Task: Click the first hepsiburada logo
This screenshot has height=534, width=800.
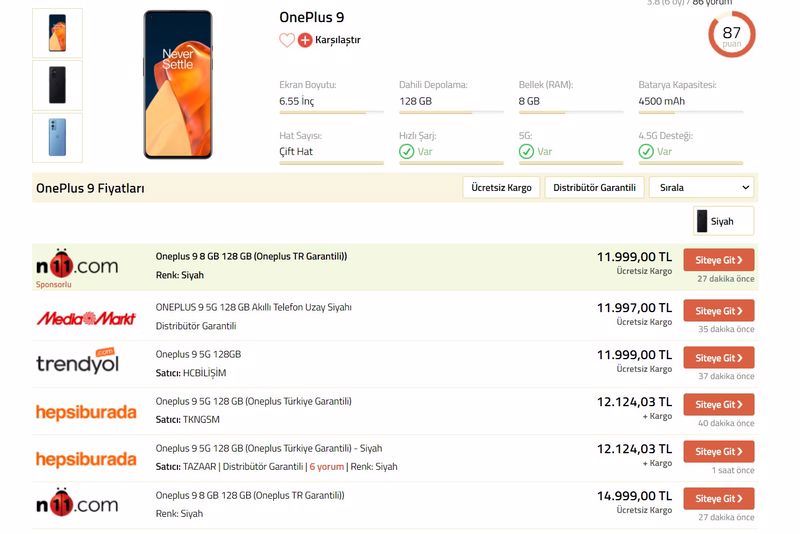Action: click(x=85, y=412)
